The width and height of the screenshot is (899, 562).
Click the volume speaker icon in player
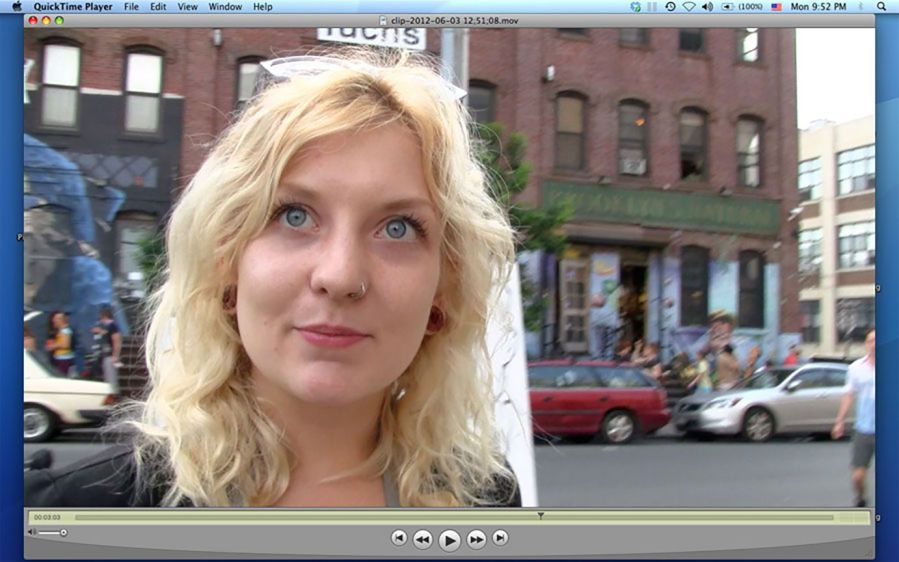pyautogui.click(x=32, y=532)
